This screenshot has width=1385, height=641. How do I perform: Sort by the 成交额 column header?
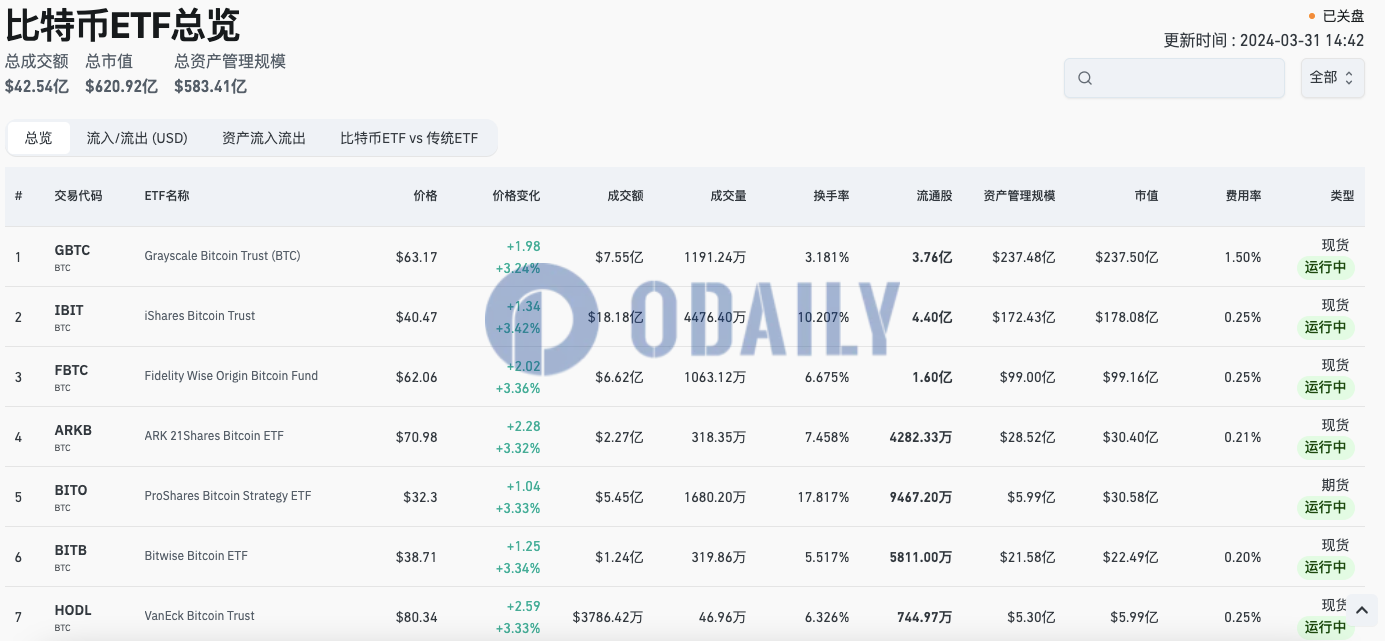[625, 196]
